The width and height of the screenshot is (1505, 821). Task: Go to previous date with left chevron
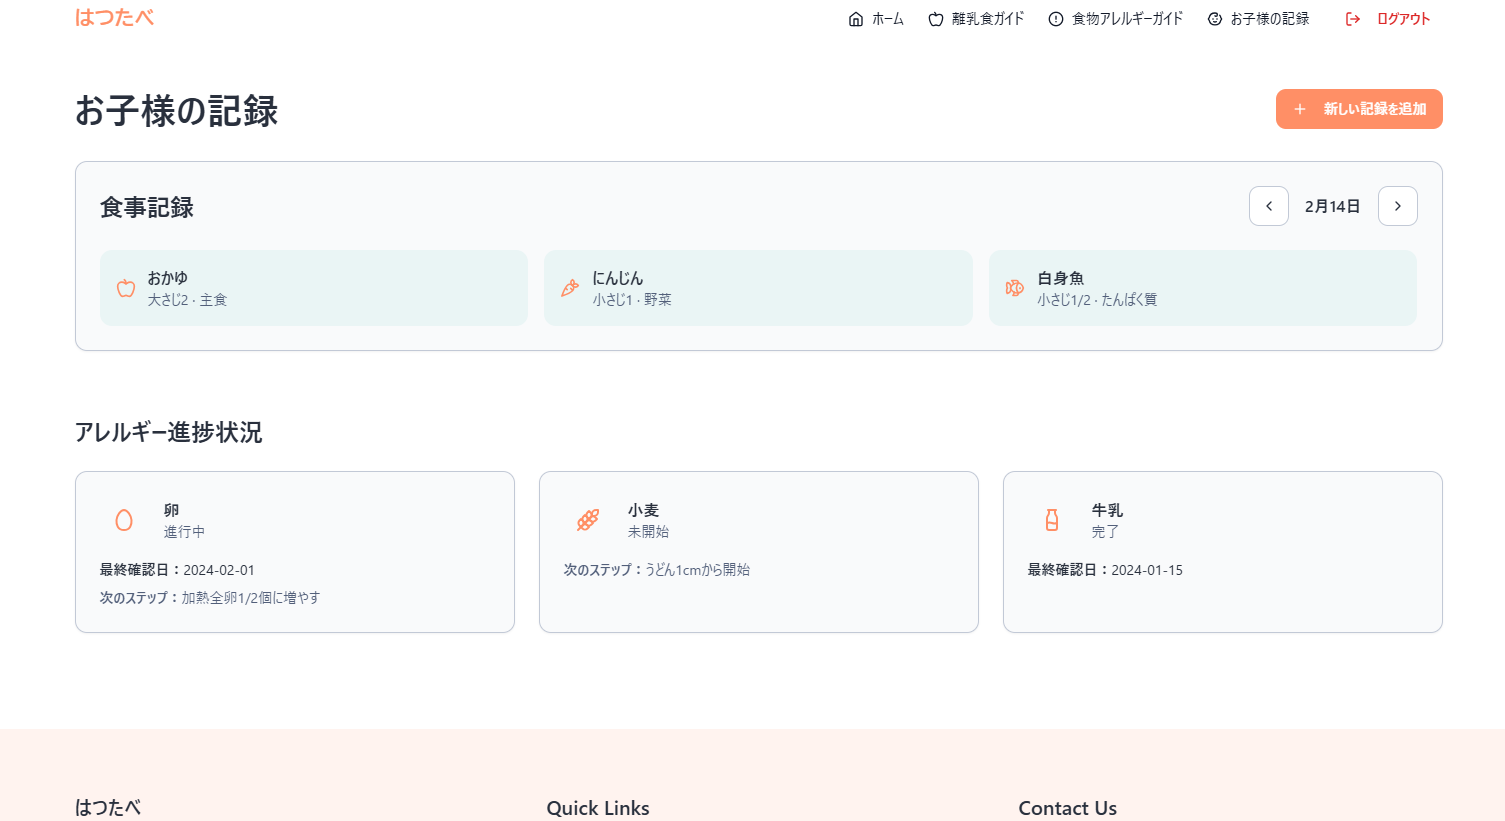click(x=1269, y=206)
